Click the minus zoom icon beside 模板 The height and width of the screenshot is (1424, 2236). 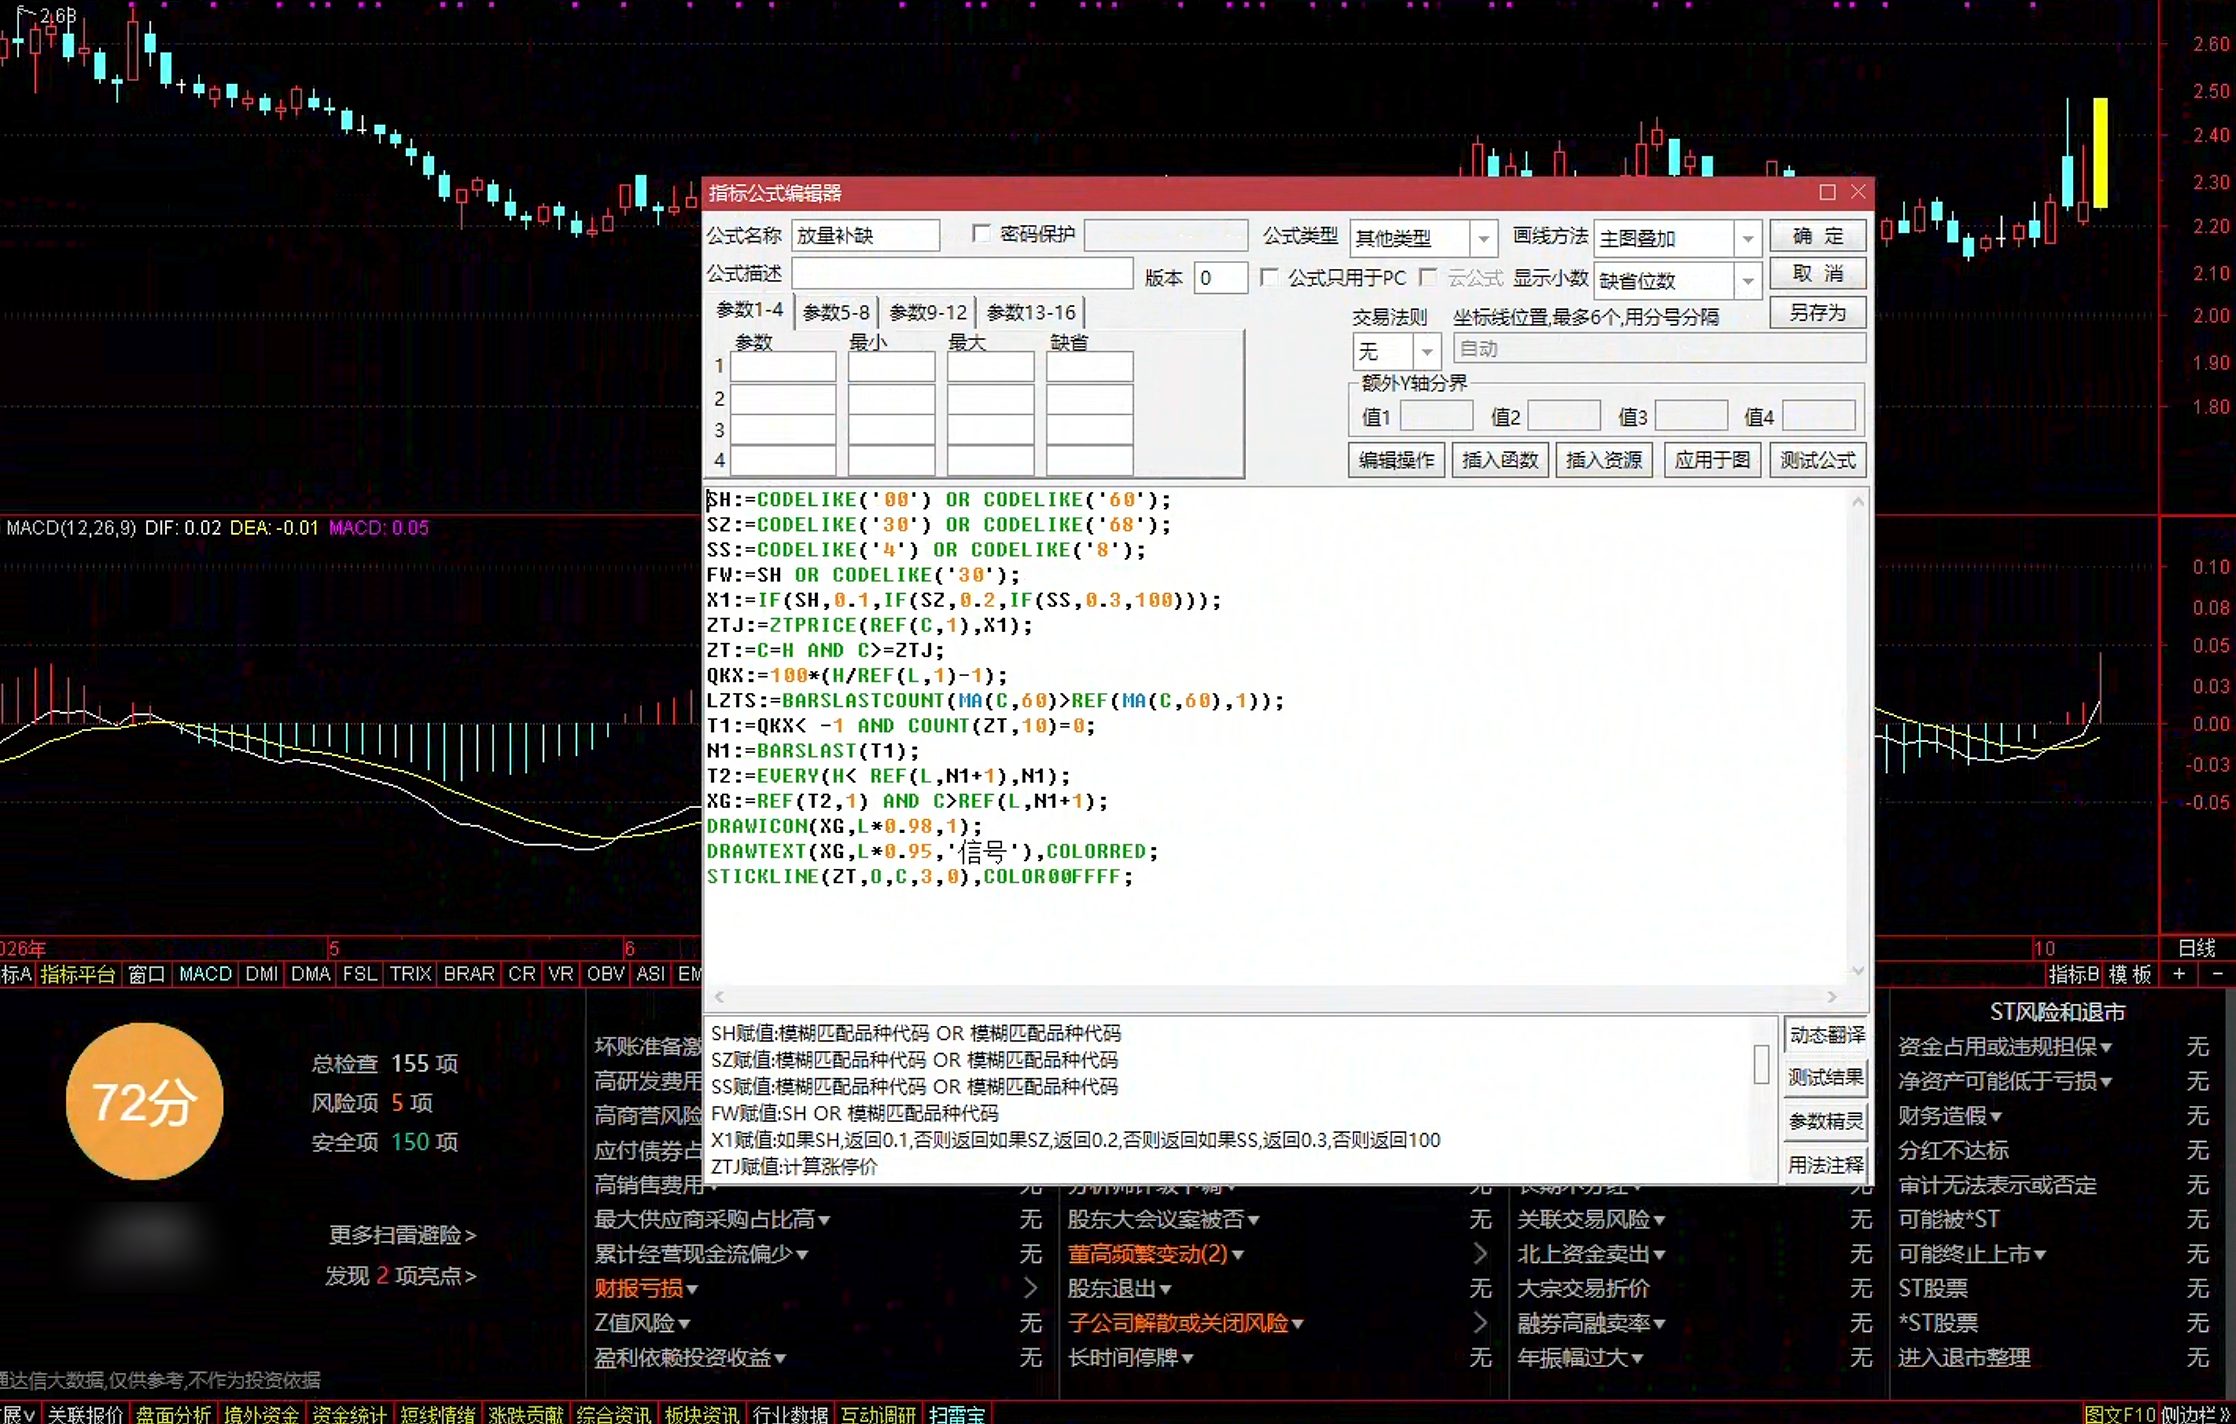(2217, 974)
